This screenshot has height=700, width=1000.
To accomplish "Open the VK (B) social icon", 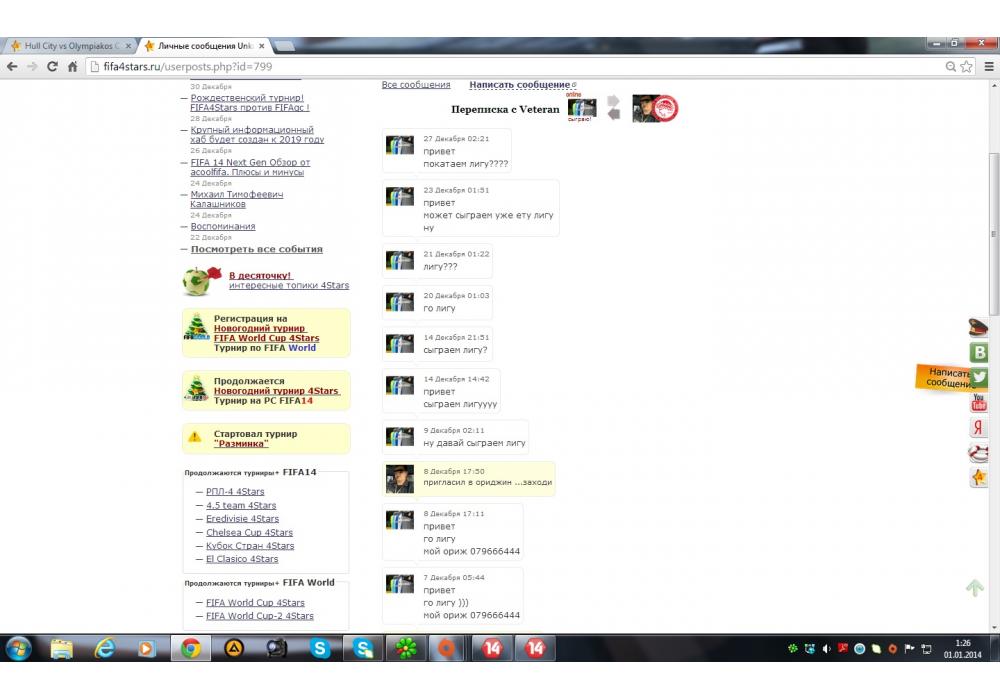I will [979, 352].
